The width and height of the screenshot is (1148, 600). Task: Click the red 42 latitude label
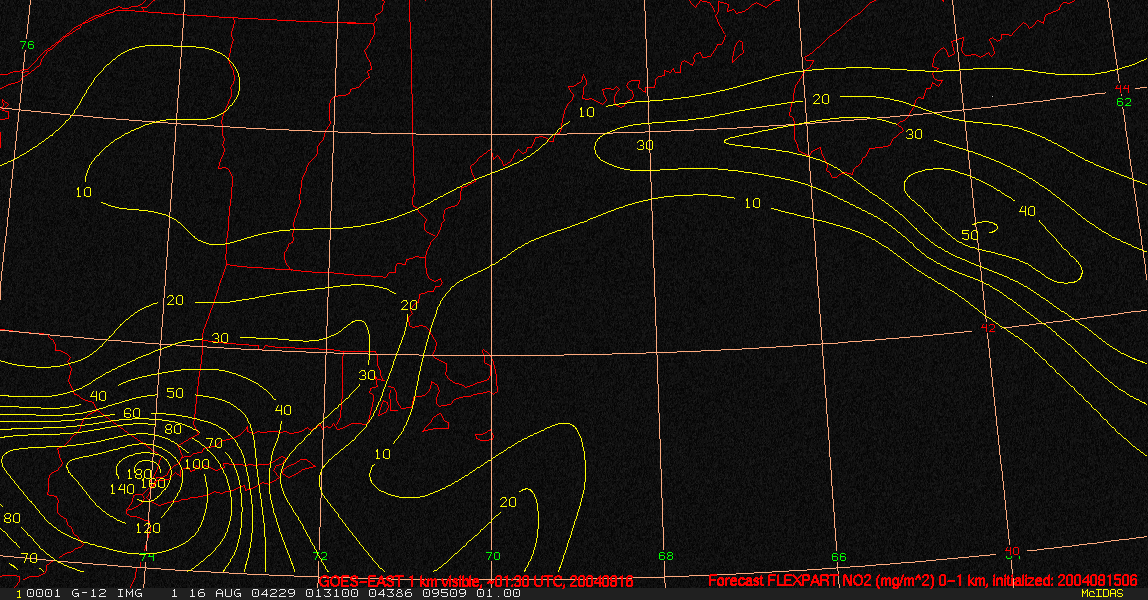988,328
